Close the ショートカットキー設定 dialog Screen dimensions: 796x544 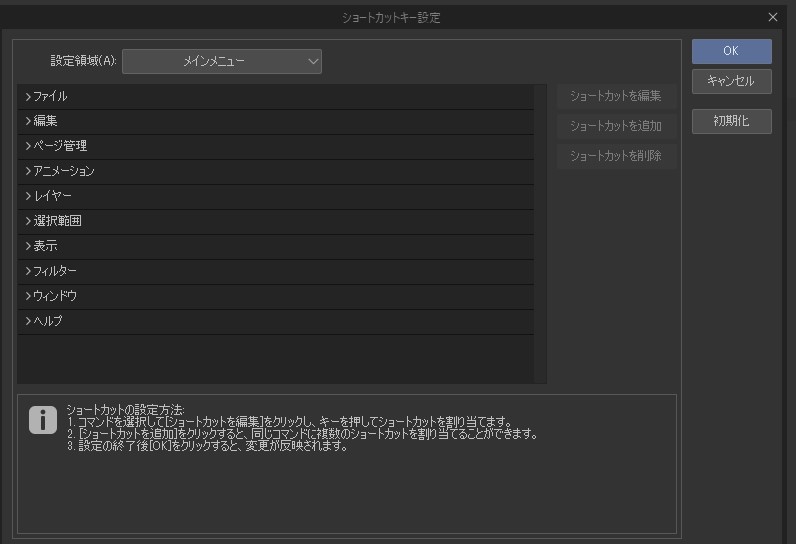[x=772, y=17]
